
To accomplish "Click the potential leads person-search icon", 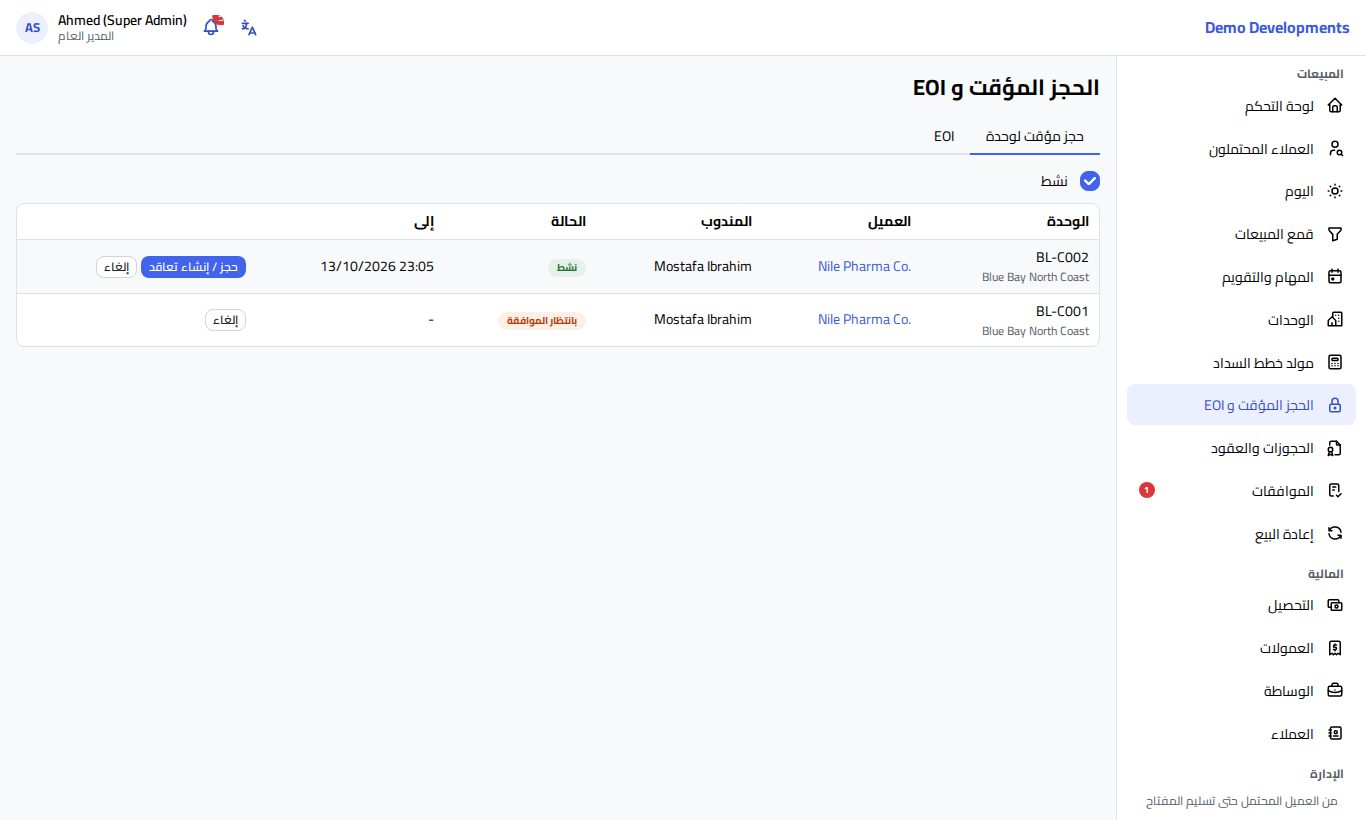I will pos(1334,149).
